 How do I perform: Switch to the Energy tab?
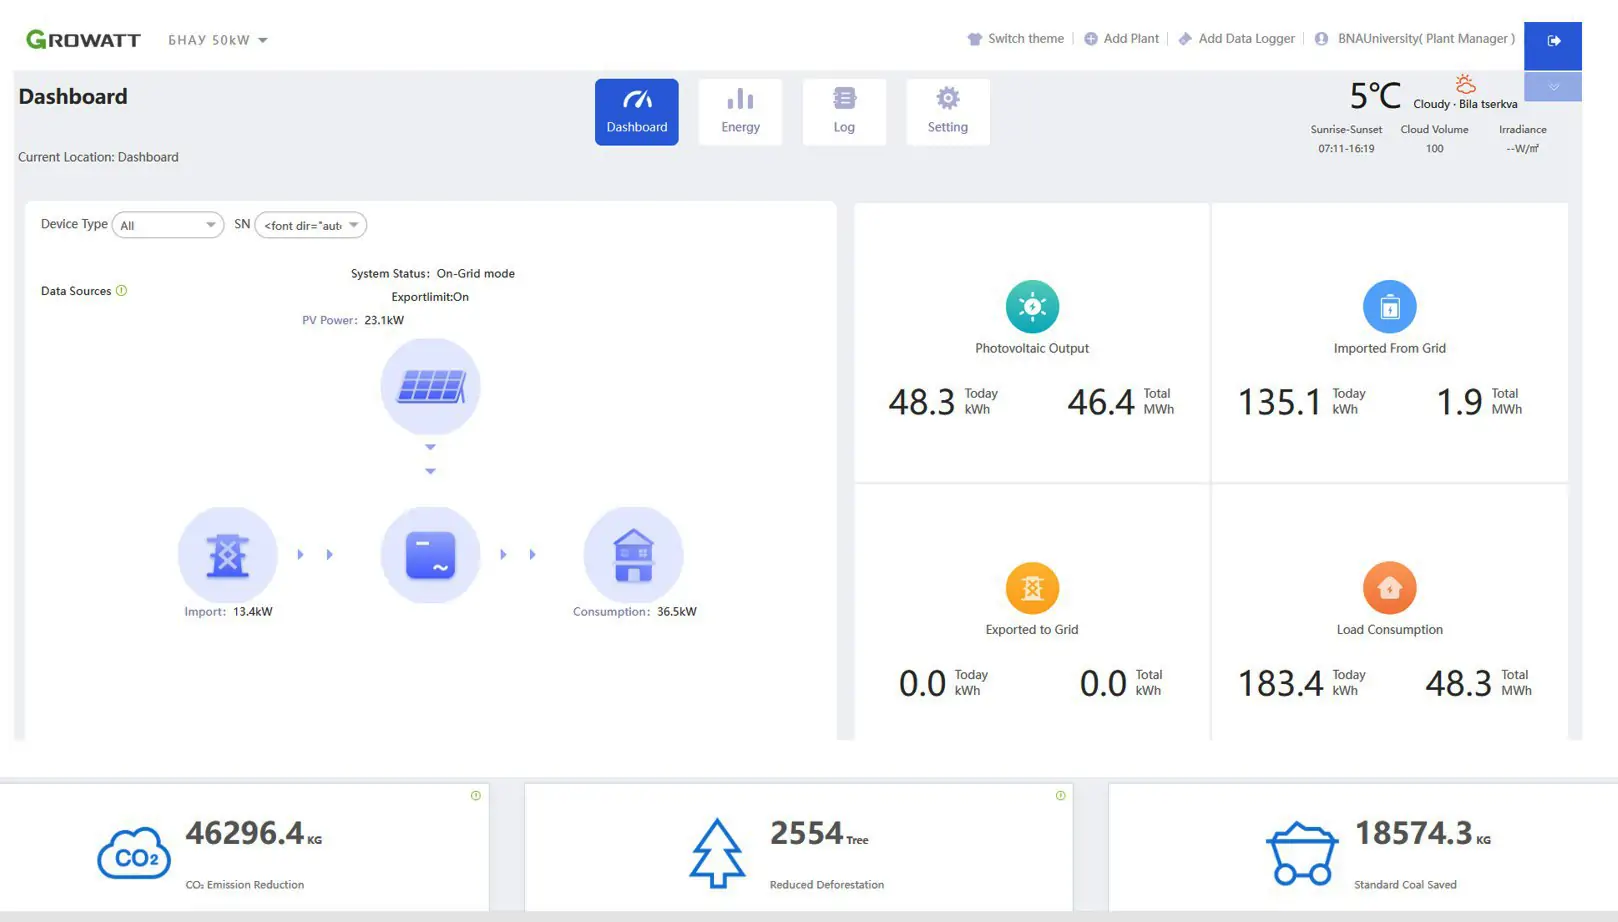[x=740, y=112]
